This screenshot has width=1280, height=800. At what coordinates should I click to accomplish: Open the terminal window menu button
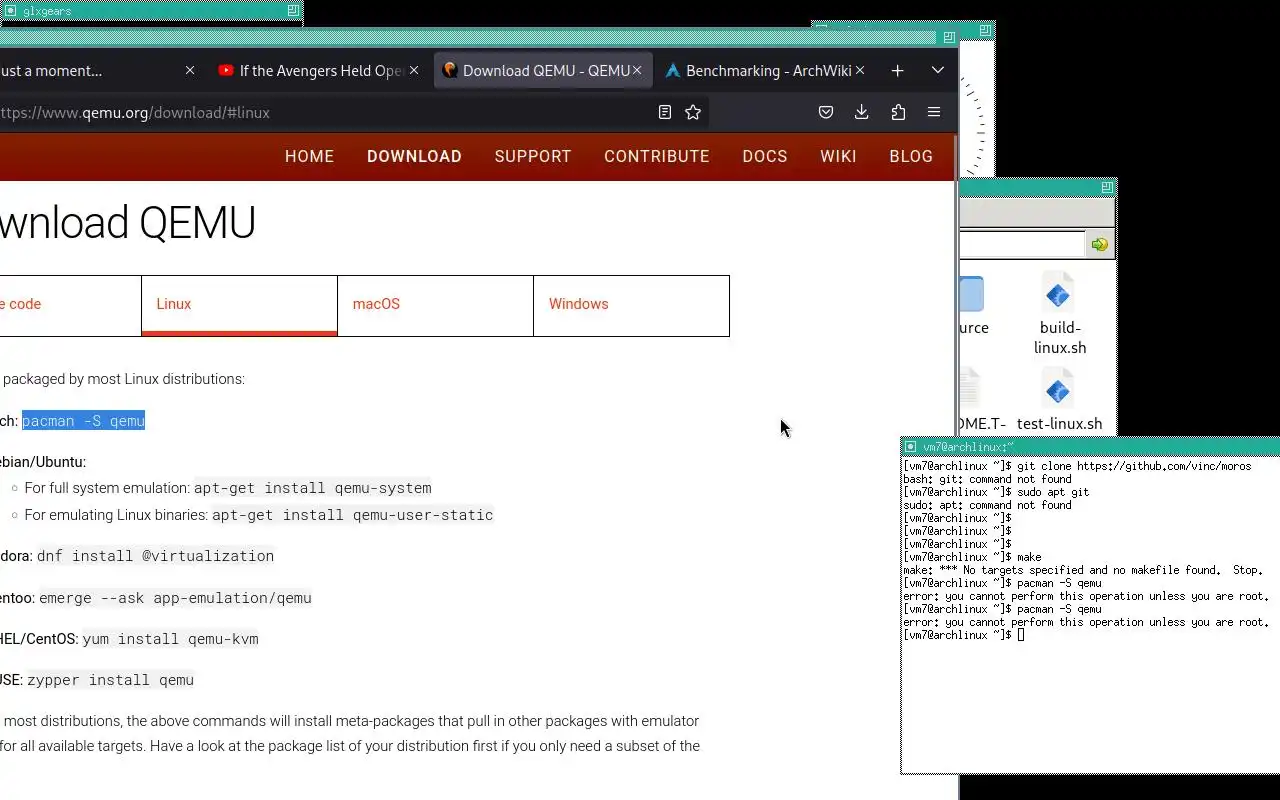910,446
